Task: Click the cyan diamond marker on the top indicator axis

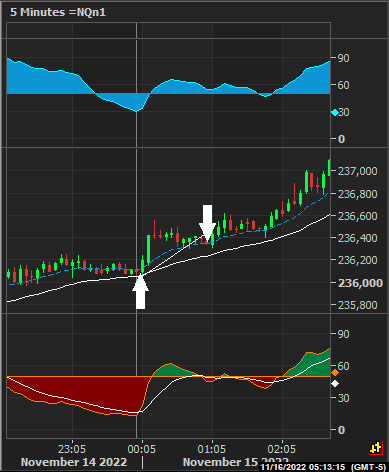Action: 335,113
